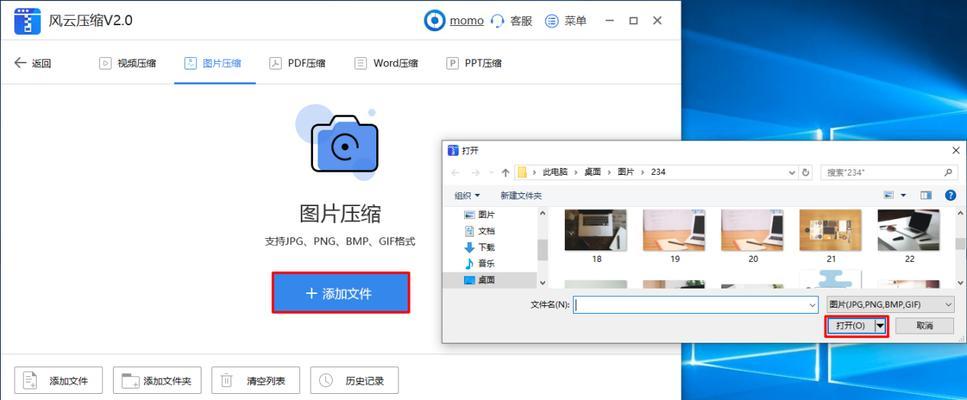This screenshot has width=967, height=400.
Task: Expand the address bar history dropdown
Action: pos(791,173)
